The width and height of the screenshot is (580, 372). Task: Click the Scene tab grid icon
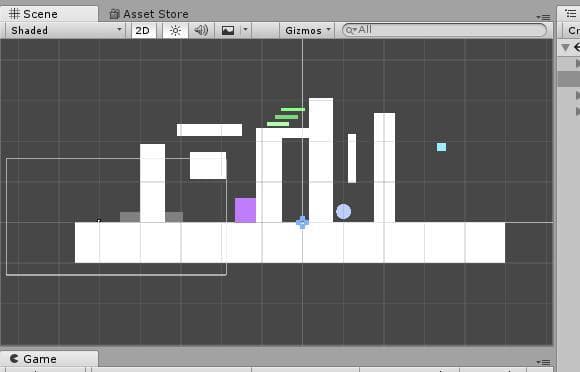[14, 14]
